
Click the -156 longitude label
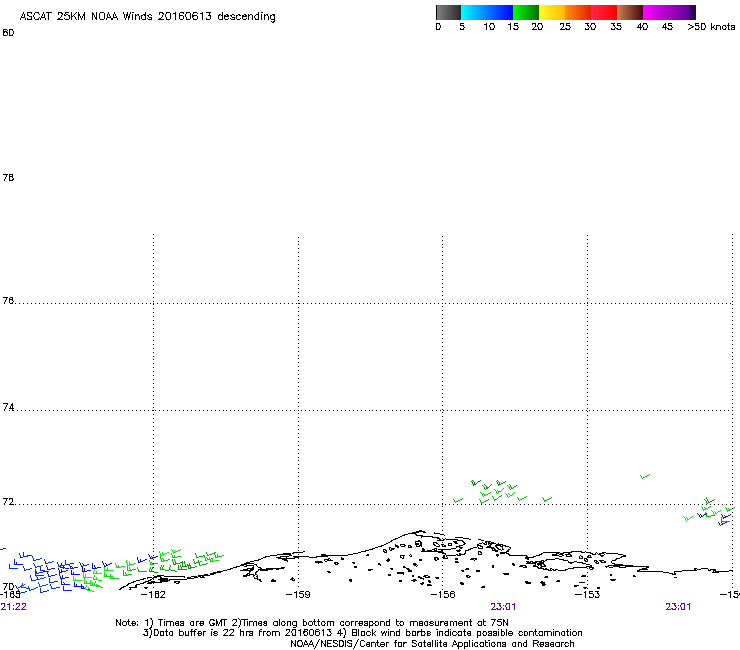coord(443,595)
